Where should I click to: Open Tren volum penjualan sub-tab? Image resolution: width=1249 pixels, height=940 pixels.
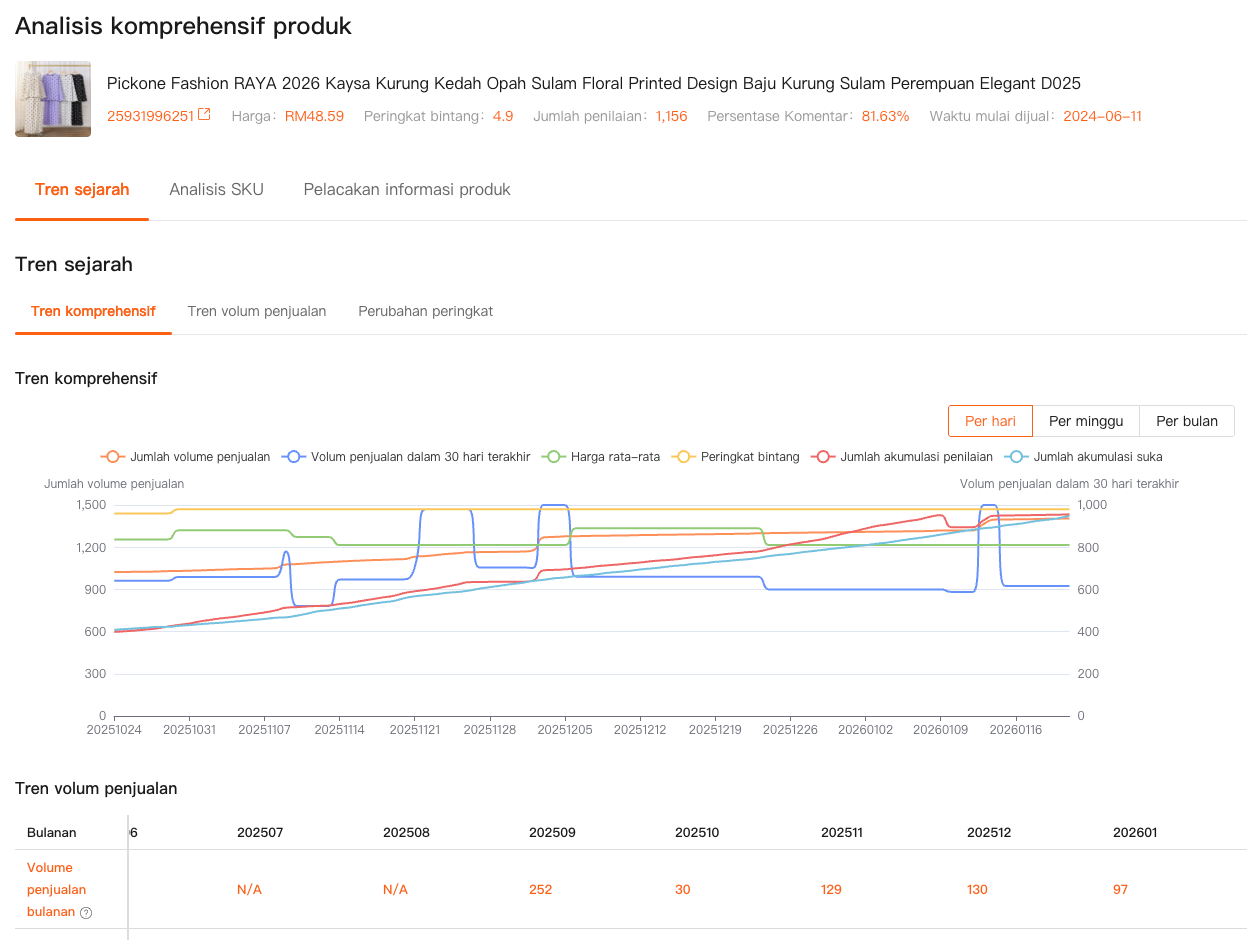point(257,311)
